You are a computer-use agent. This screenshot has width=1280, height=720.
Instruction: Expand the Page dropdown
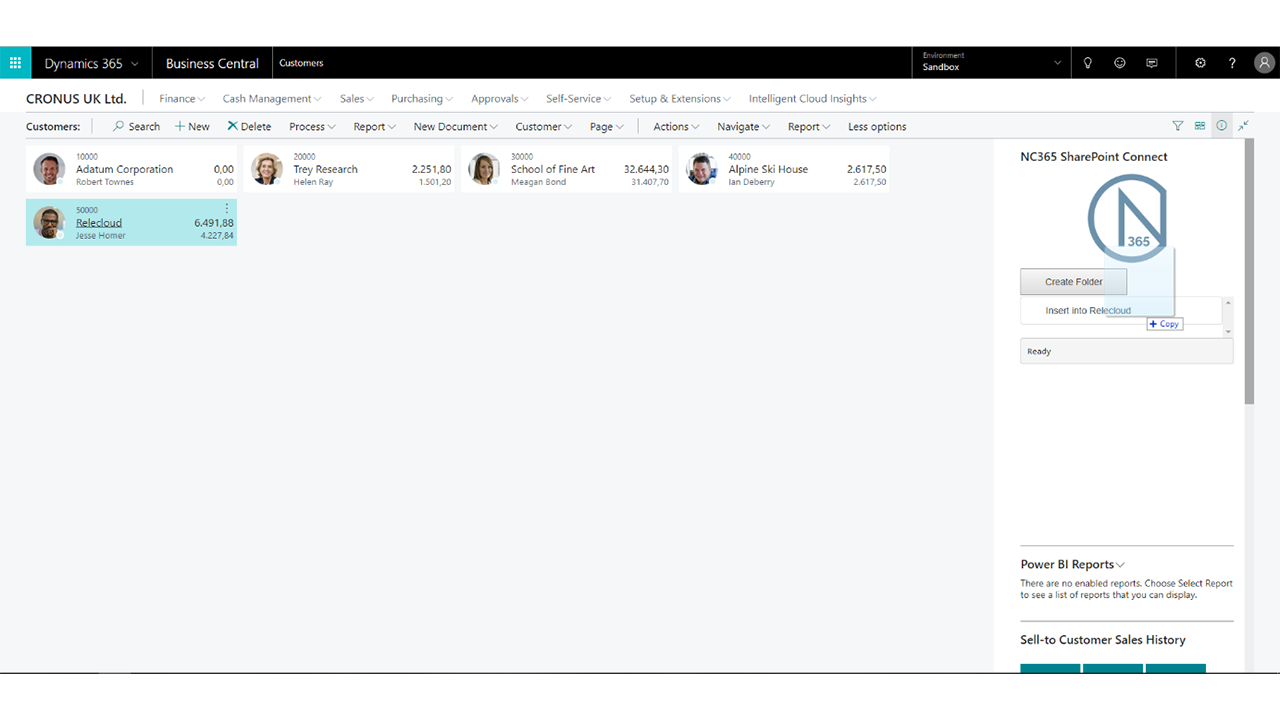tap(607, 127)
